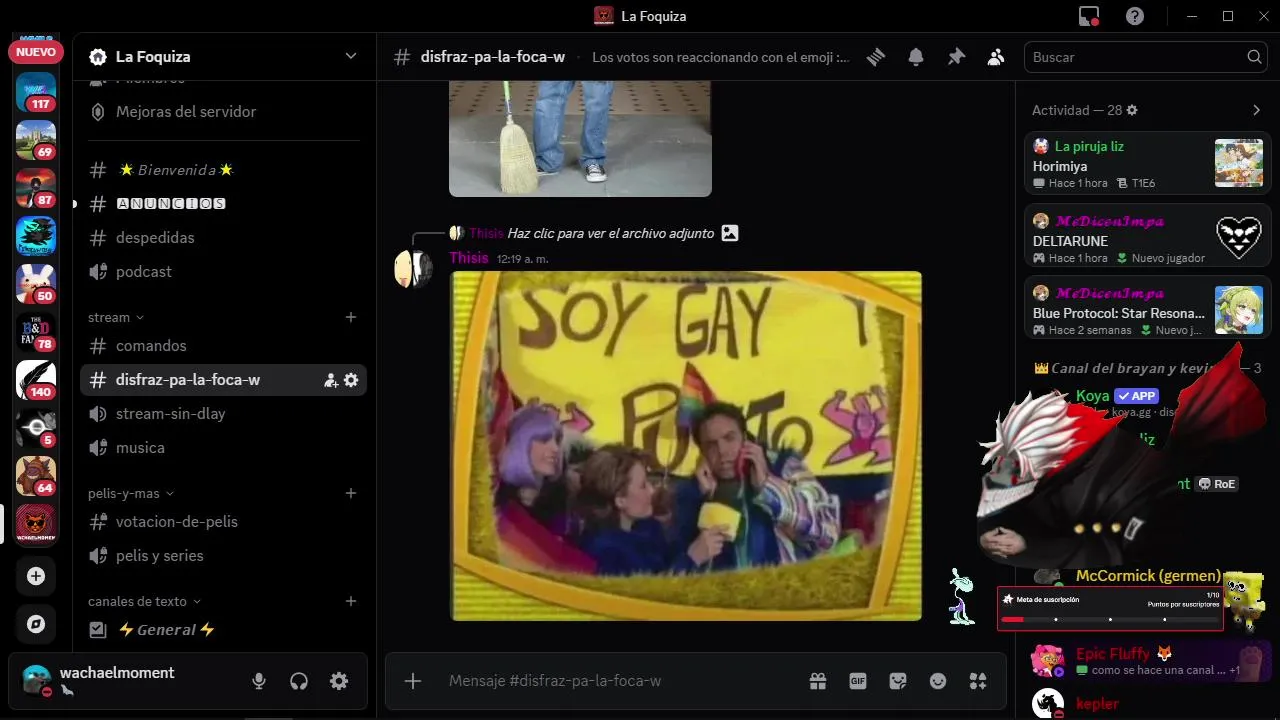Join the podcast voice channel

click(x=223, y=272)
